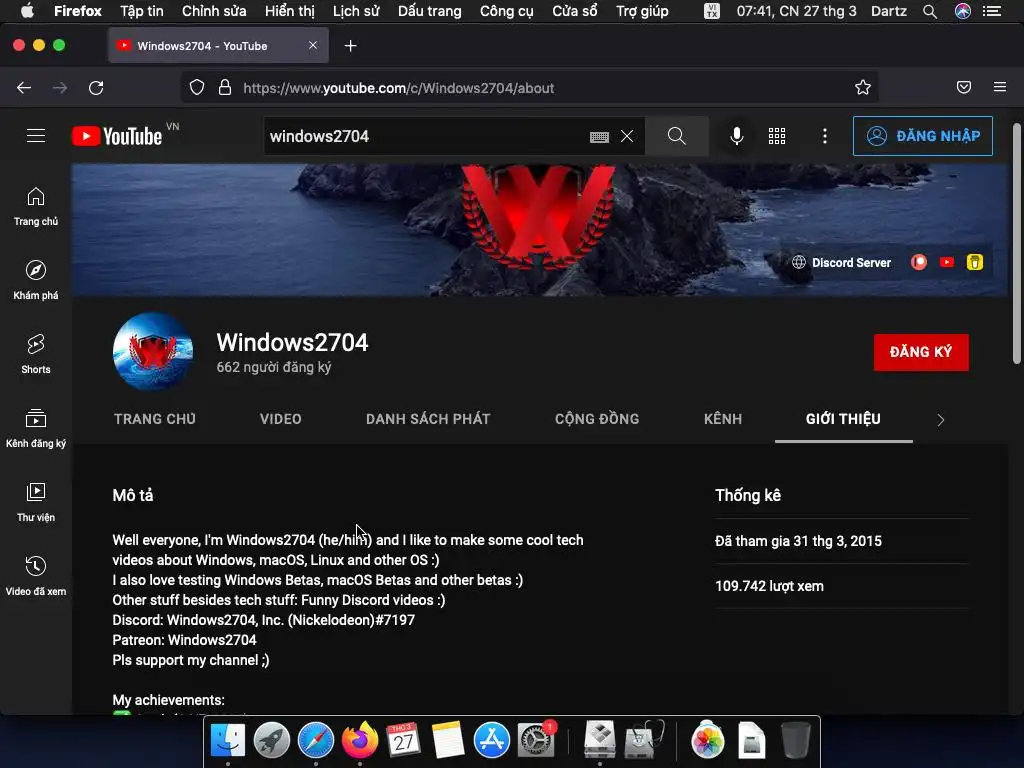The image size is (1024, 768).
Task: Start voice search with the microphone icon
Action: pos(737,136)
